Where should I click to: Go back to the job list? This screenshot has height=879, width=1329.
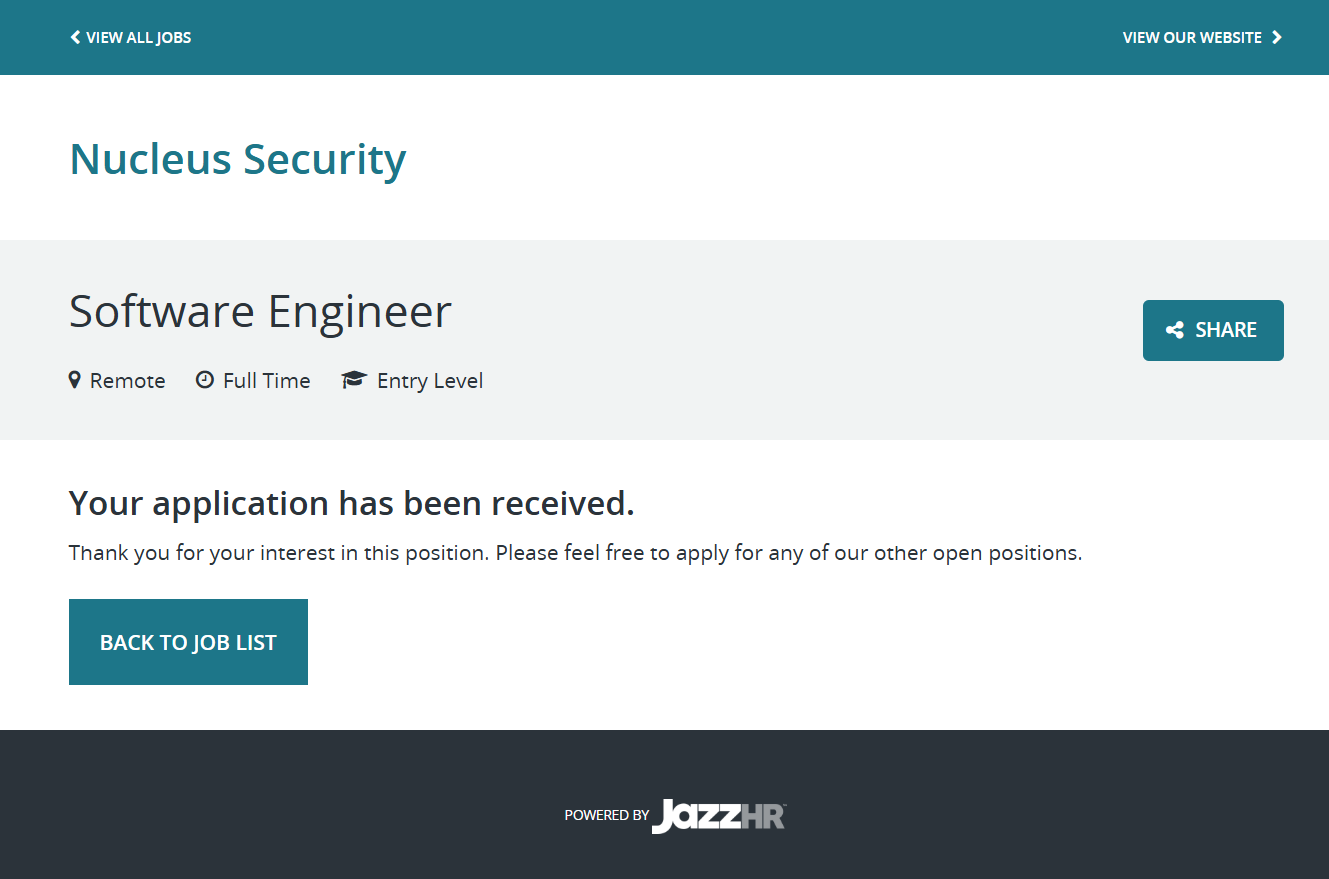pyautogui.click(x=188, y=642)
